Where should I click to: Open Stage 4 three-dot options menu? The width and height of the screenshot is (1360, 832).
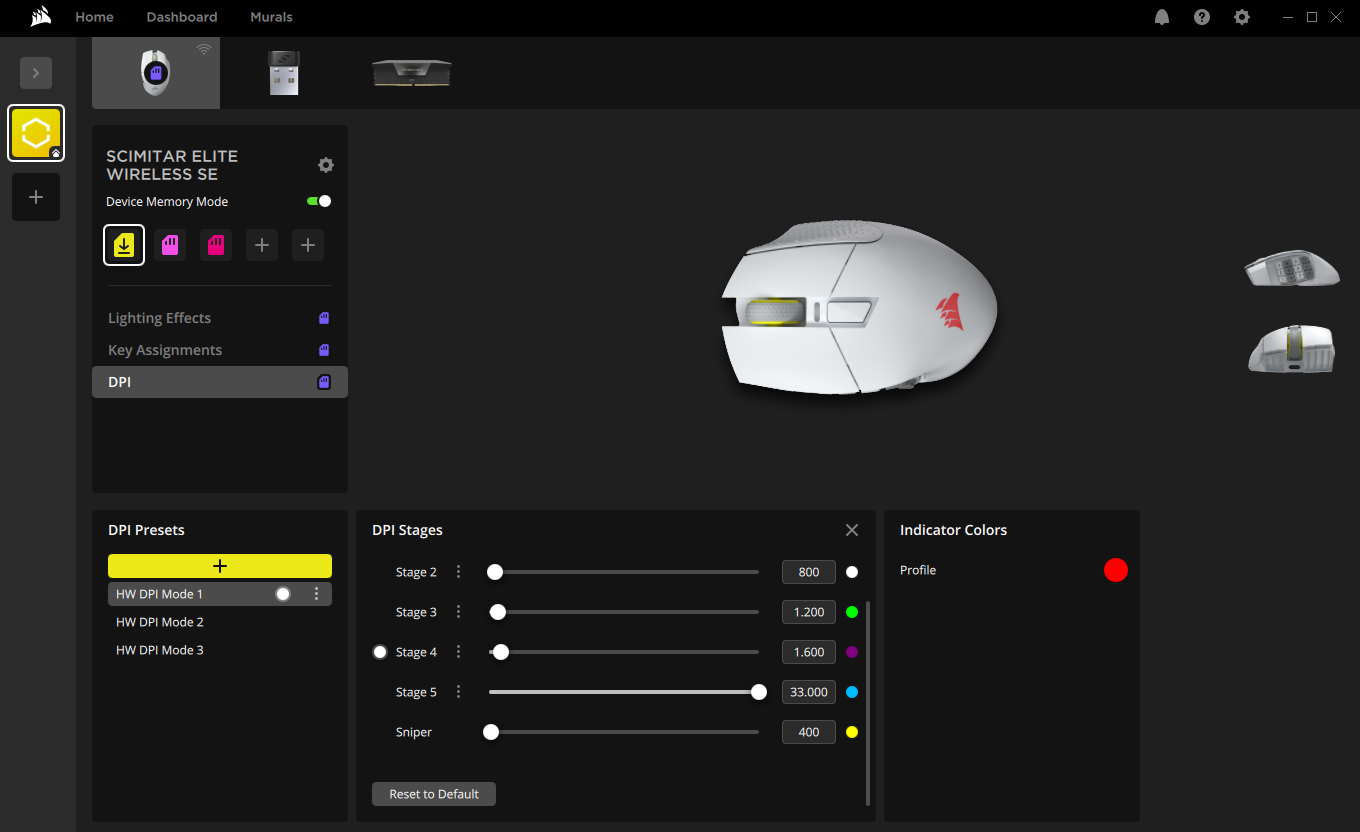(459, 652)
